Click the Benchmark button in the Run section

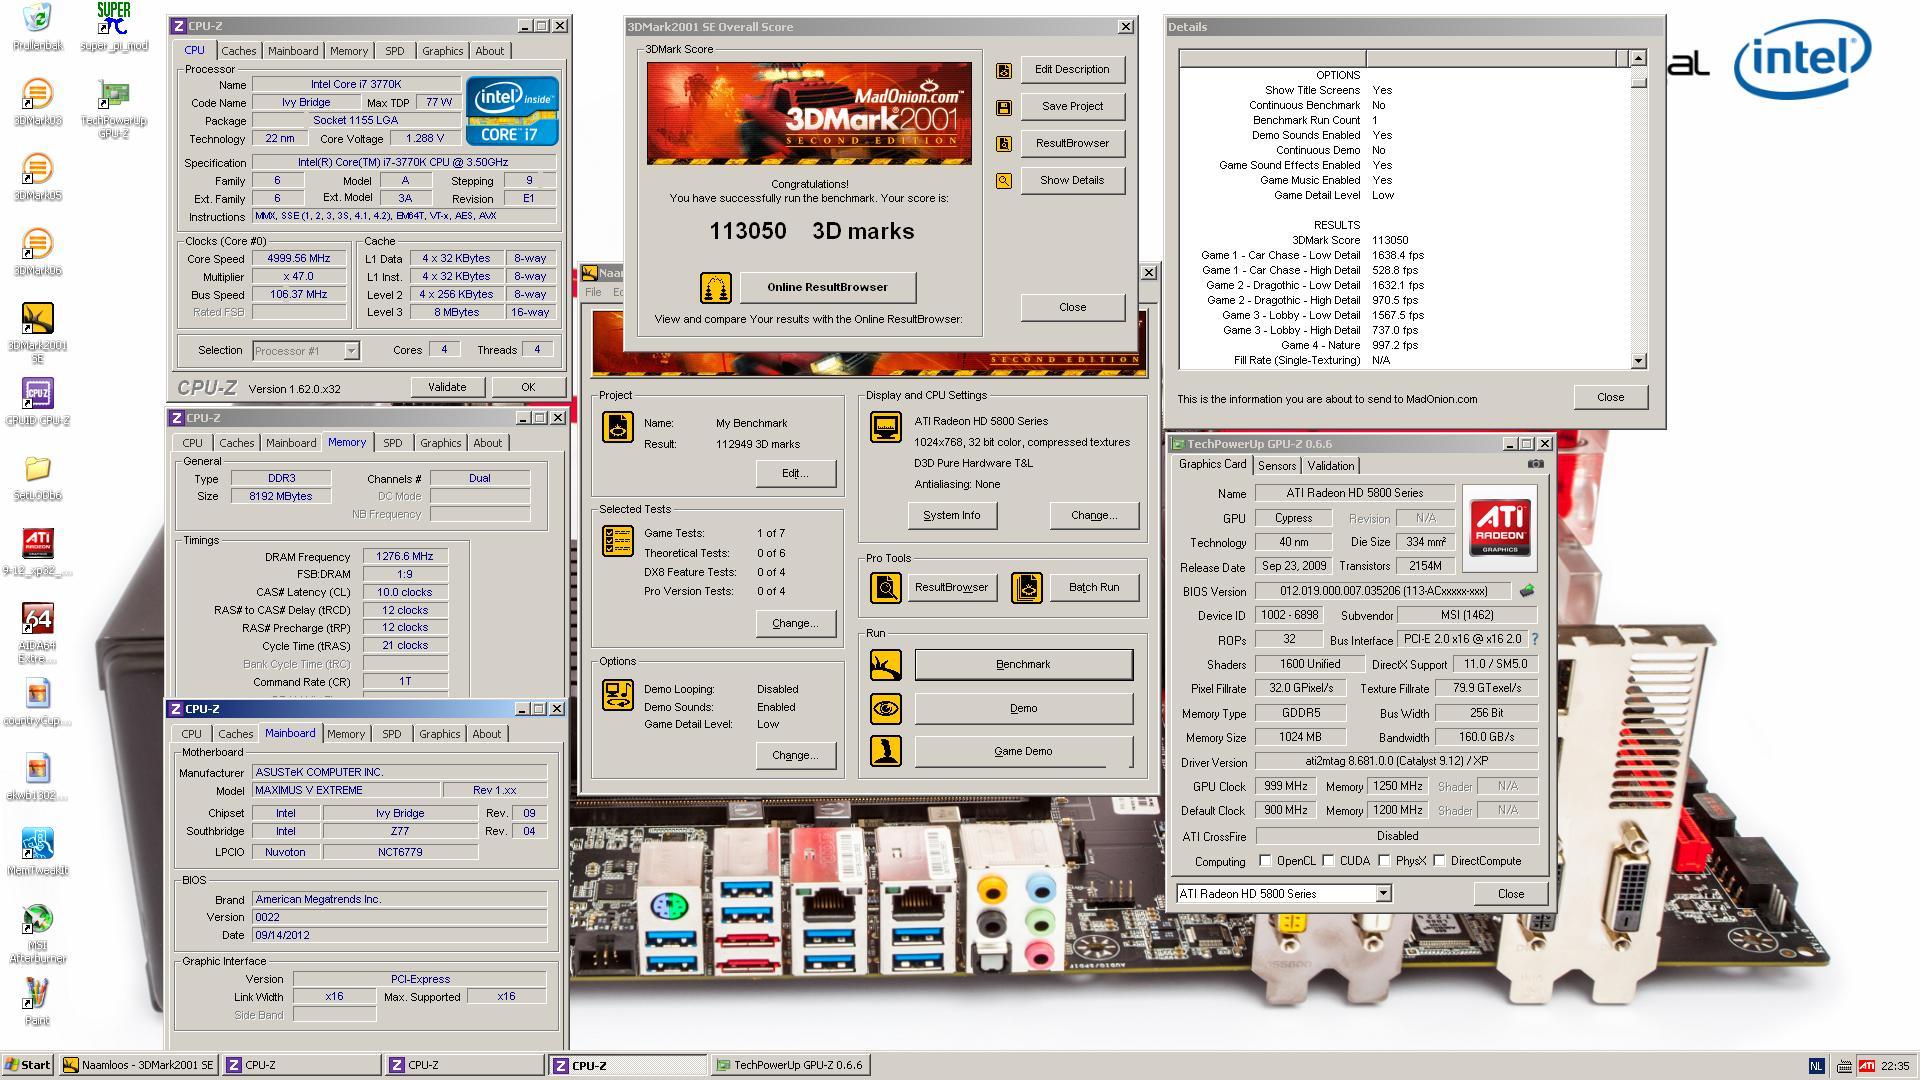[x=1023, y=665]
